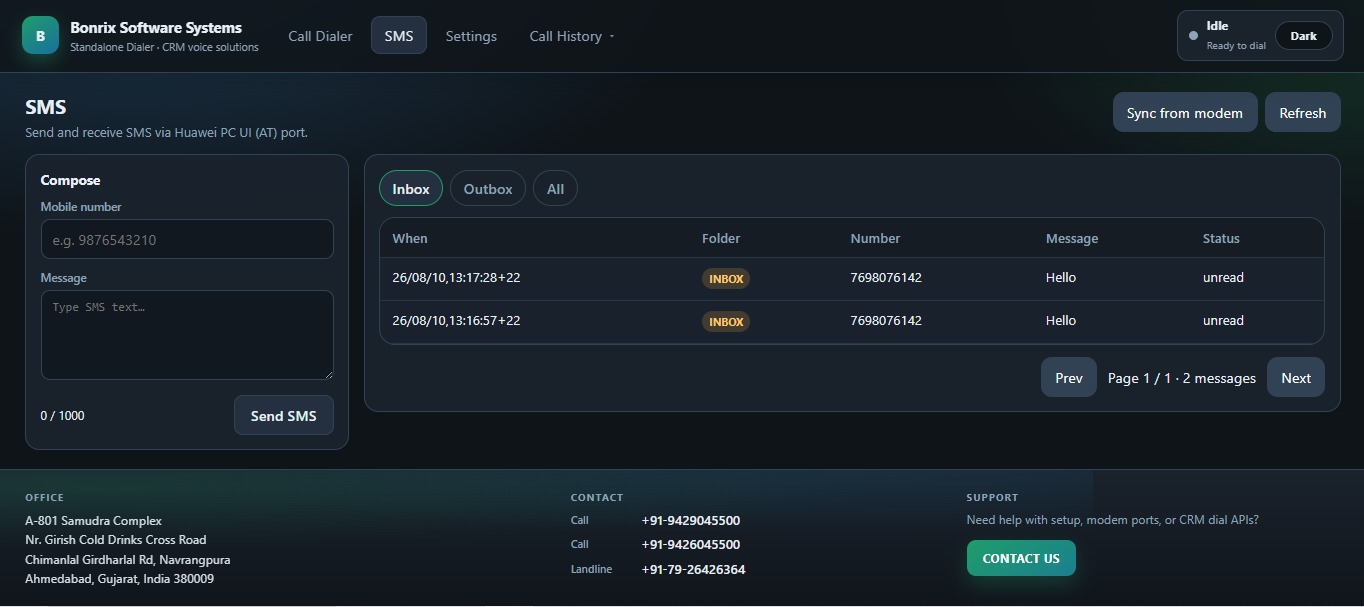Click Sync from modem button
The width and height of the screenshot is (1364, 607).
[x=1185, y=113]
